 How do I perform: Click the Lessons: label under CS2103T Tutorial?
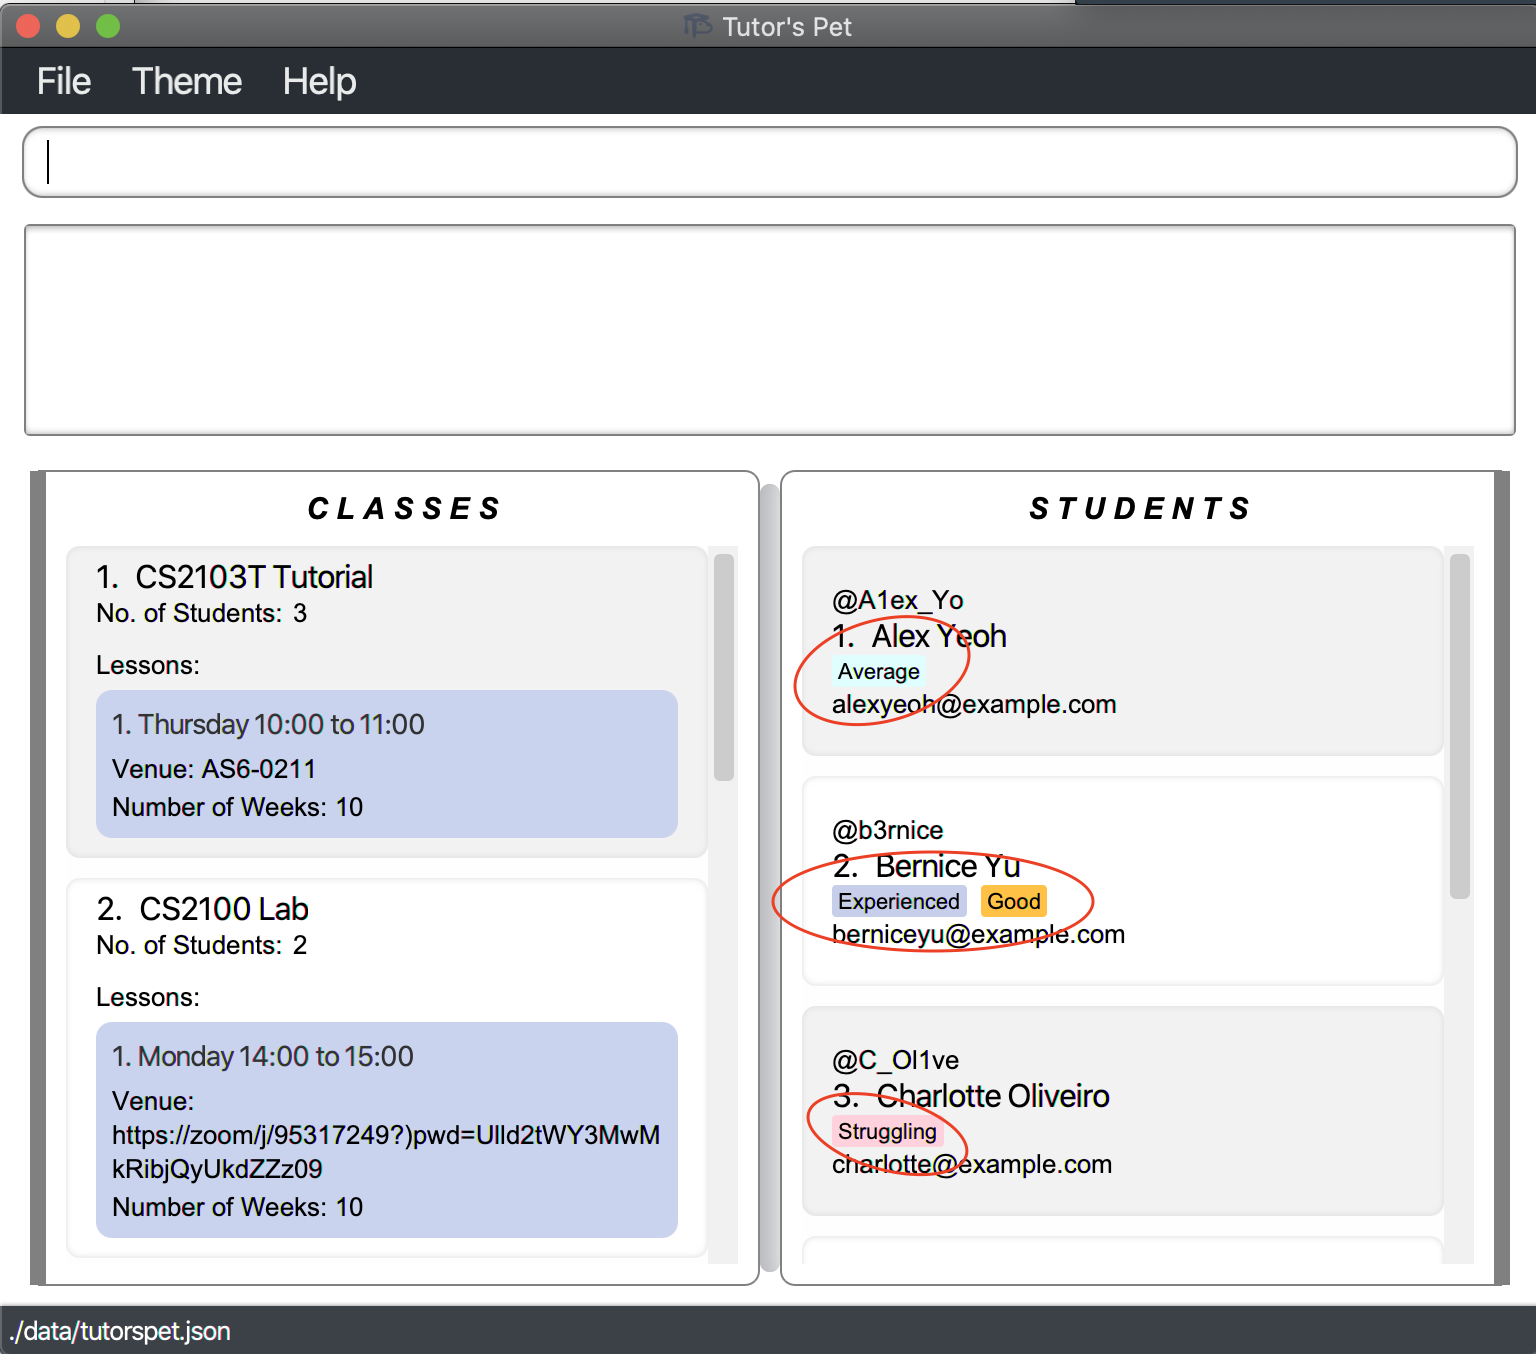(148, 665)
